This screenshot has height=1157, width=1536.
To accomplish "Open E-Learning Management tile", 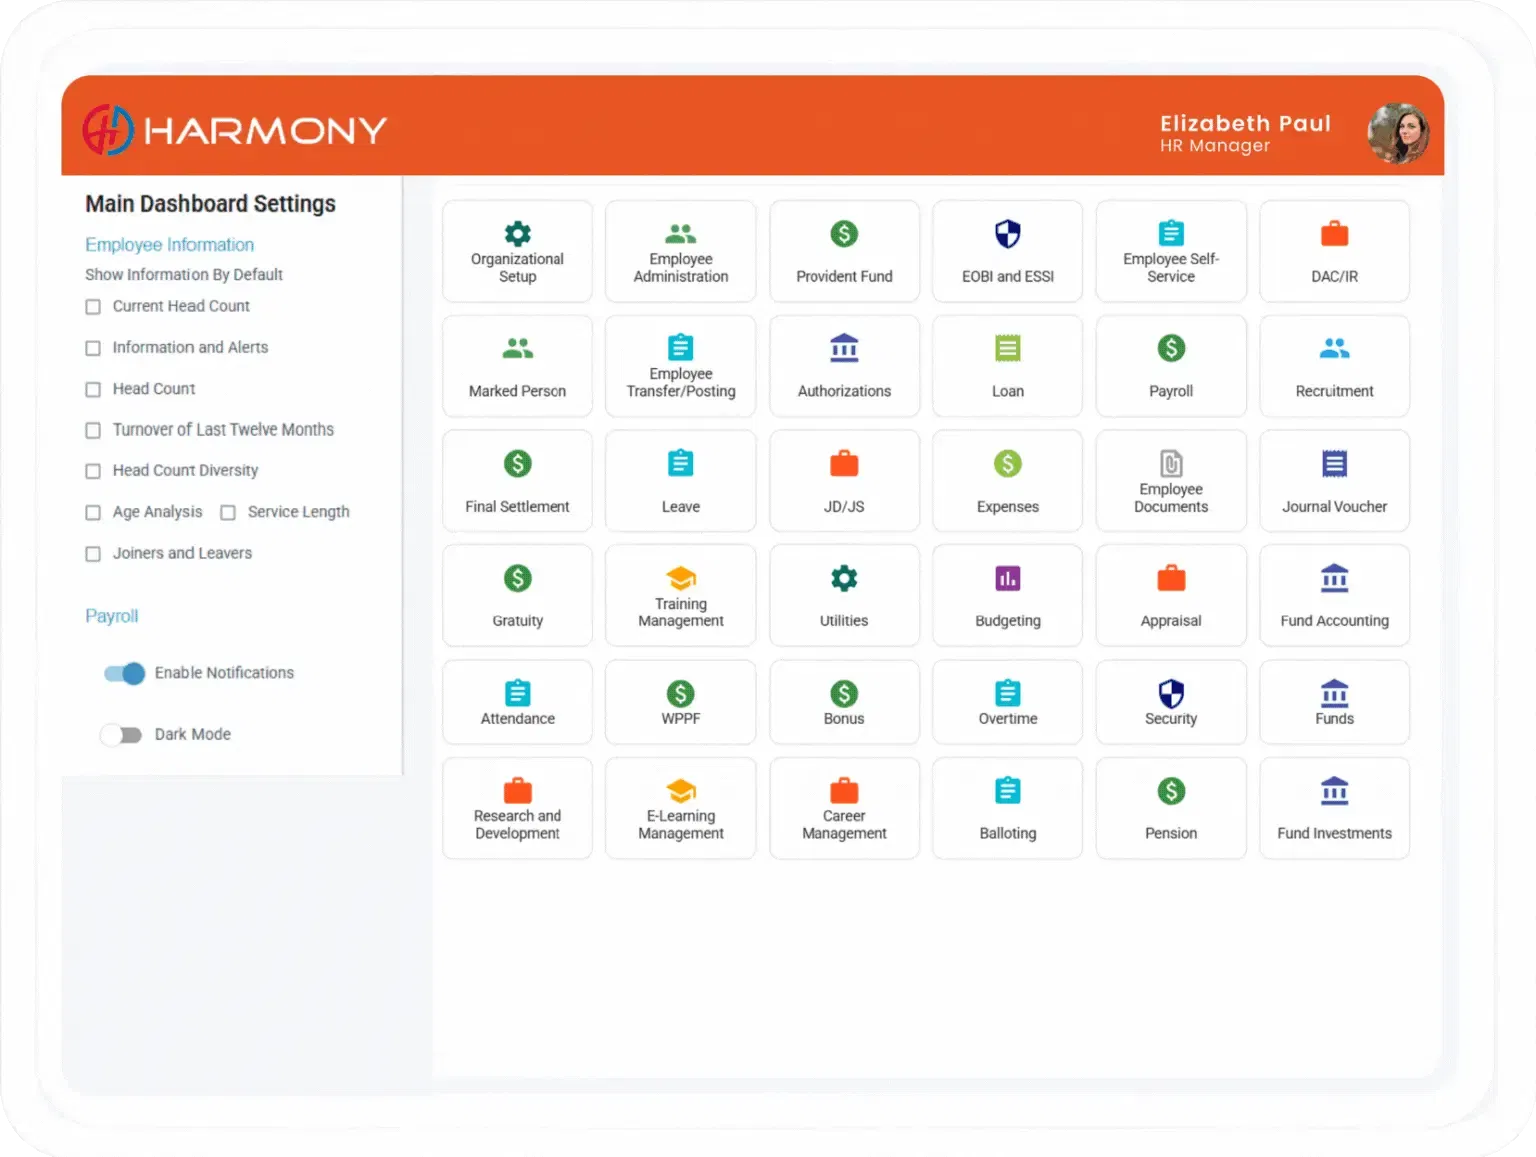I will pos(681,808).
